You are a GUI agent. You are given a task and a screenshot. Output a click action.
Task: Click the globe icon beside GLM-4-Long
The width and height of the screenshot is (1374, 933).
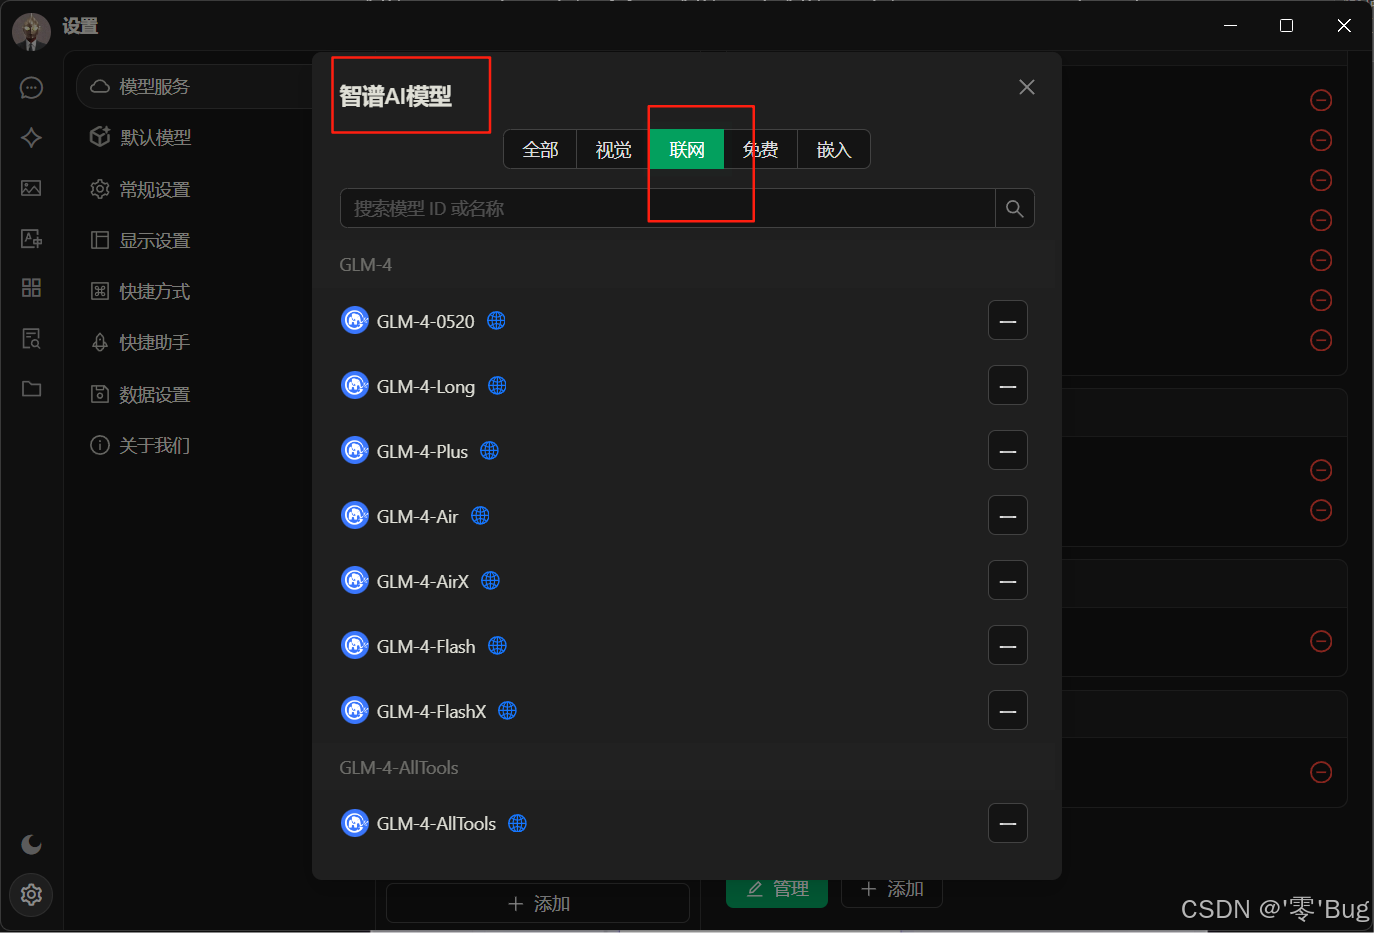[x=497, y=385]
